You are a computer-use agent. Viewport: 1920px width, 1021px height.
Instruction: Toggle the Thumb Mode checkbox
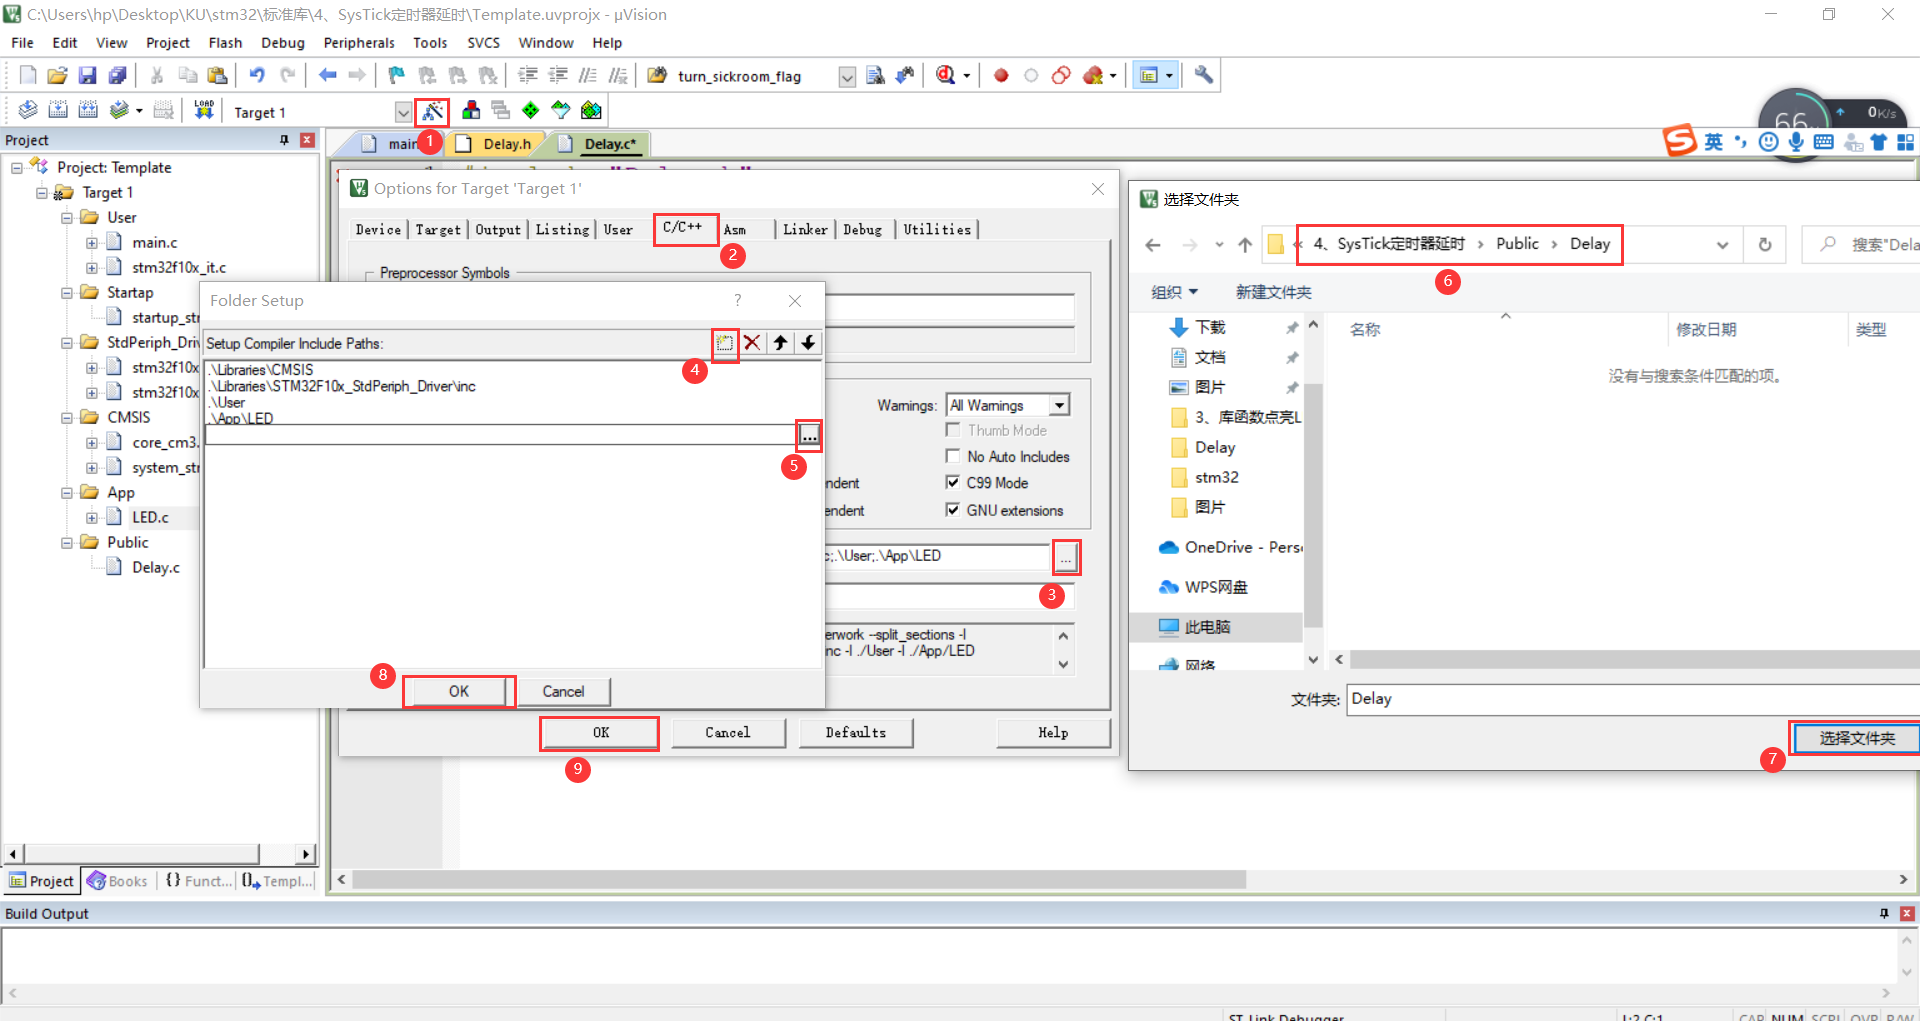tap(953, 430)
